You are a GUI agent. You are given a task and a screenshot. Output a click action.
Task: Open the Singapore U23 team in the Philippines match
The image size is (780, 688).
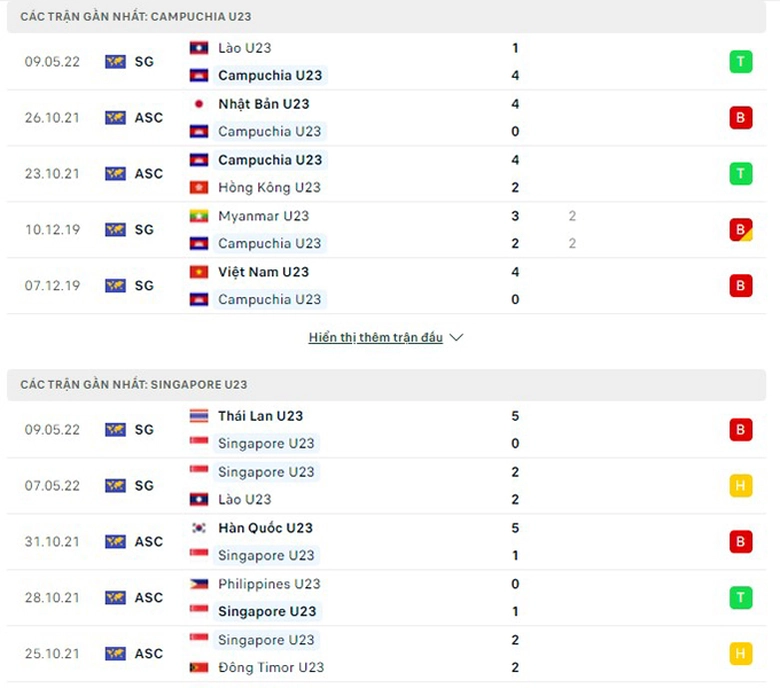point(267,611)
